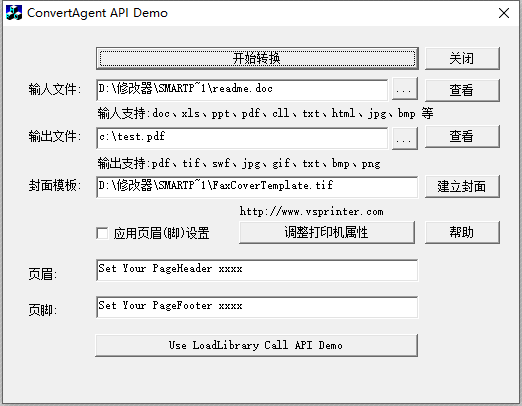Click the http://www.vsprinter.com link text

point(311,211)
